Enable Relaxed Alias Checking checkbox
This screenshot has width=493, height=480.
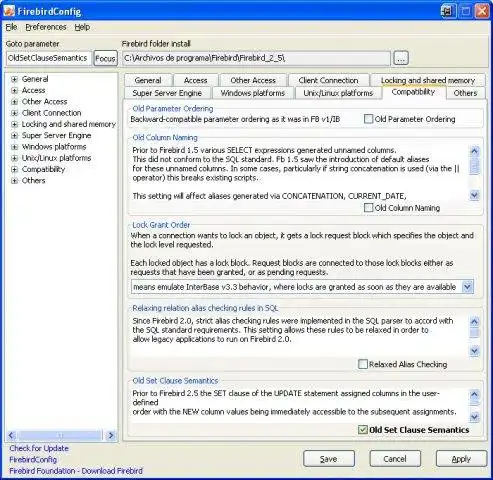[x=363, y=364]
